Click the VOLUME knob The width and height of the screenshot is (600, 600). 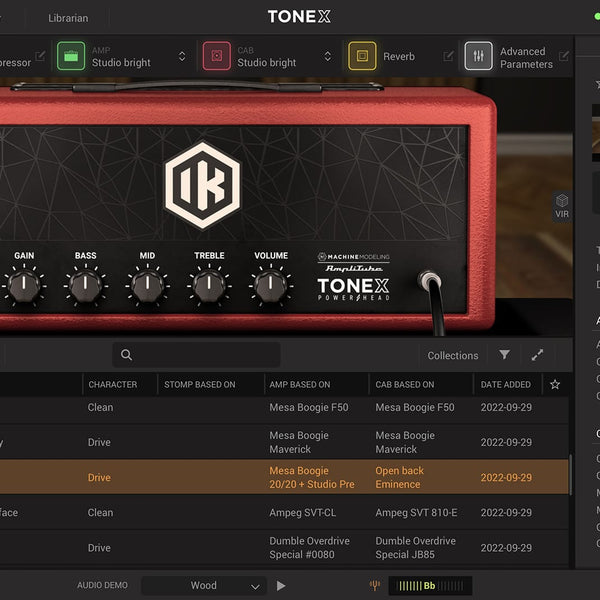coord(271,285)
